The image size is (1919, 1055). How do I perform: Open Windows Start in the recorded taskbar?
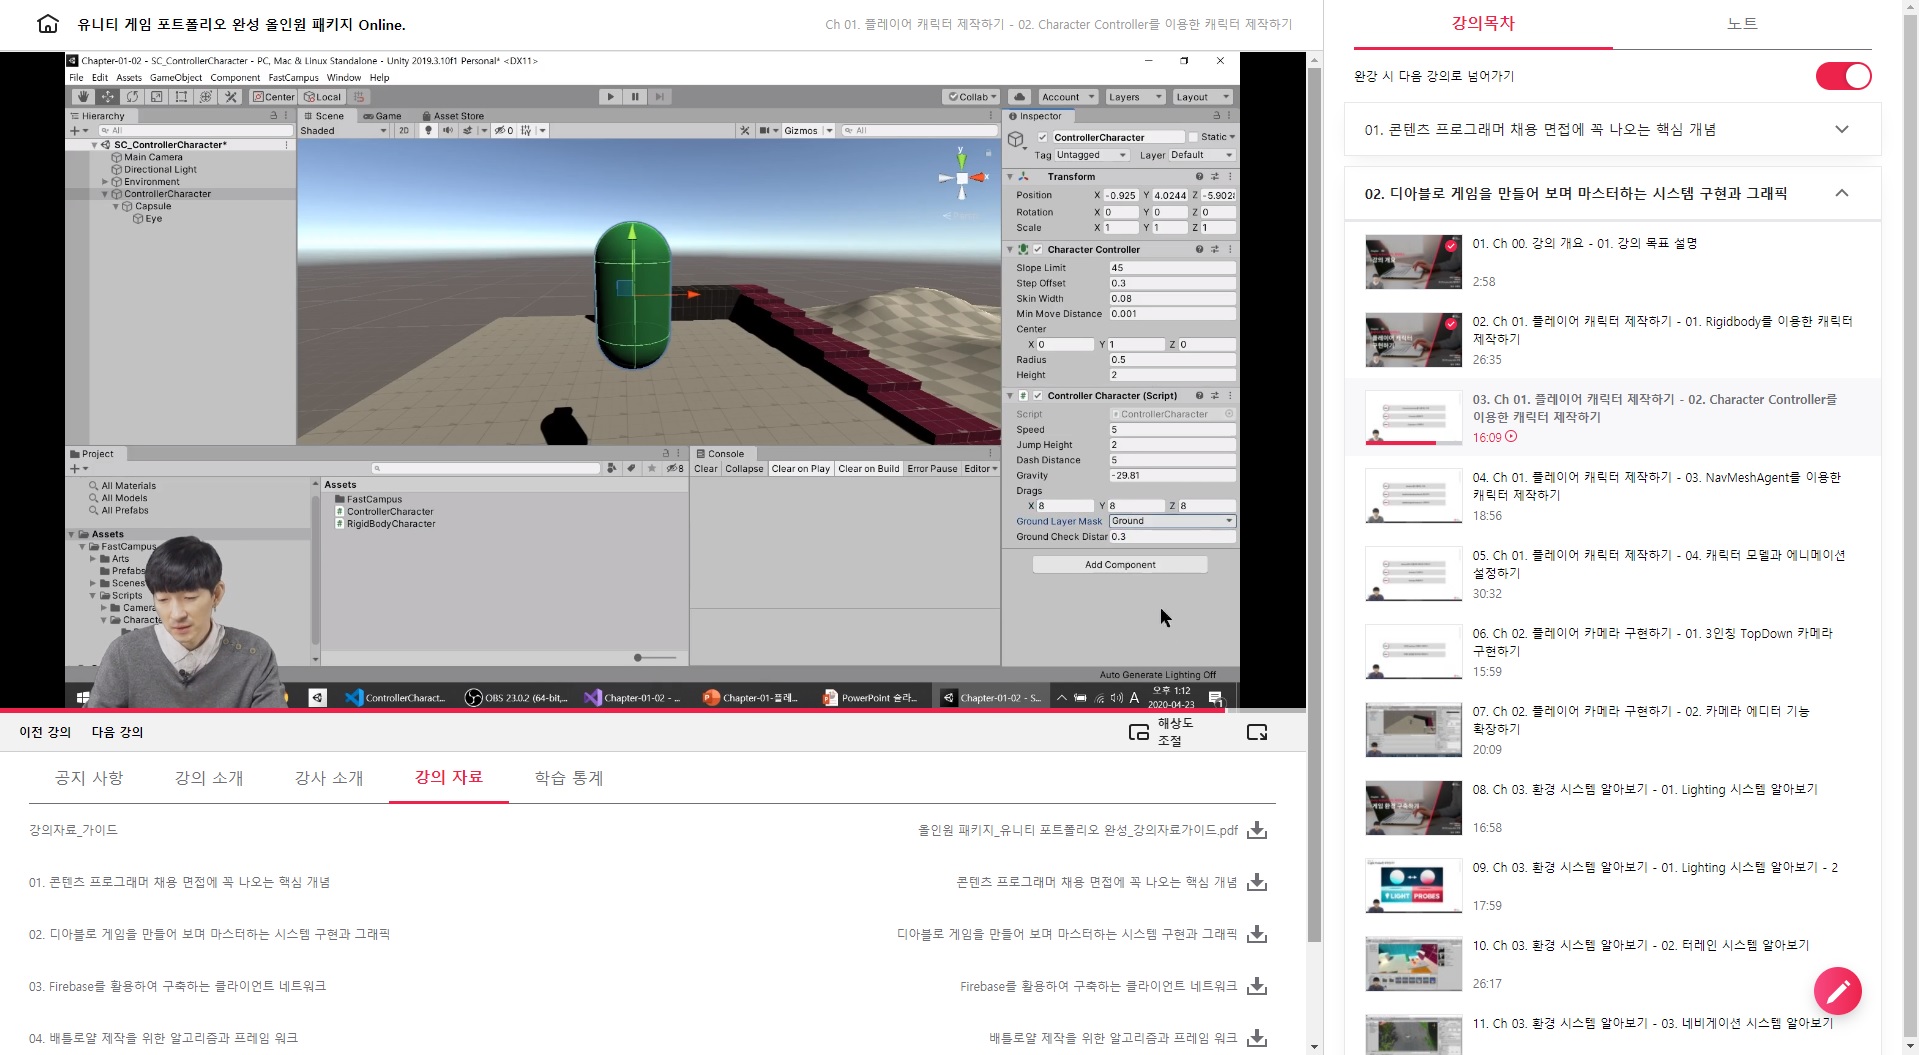83,697
